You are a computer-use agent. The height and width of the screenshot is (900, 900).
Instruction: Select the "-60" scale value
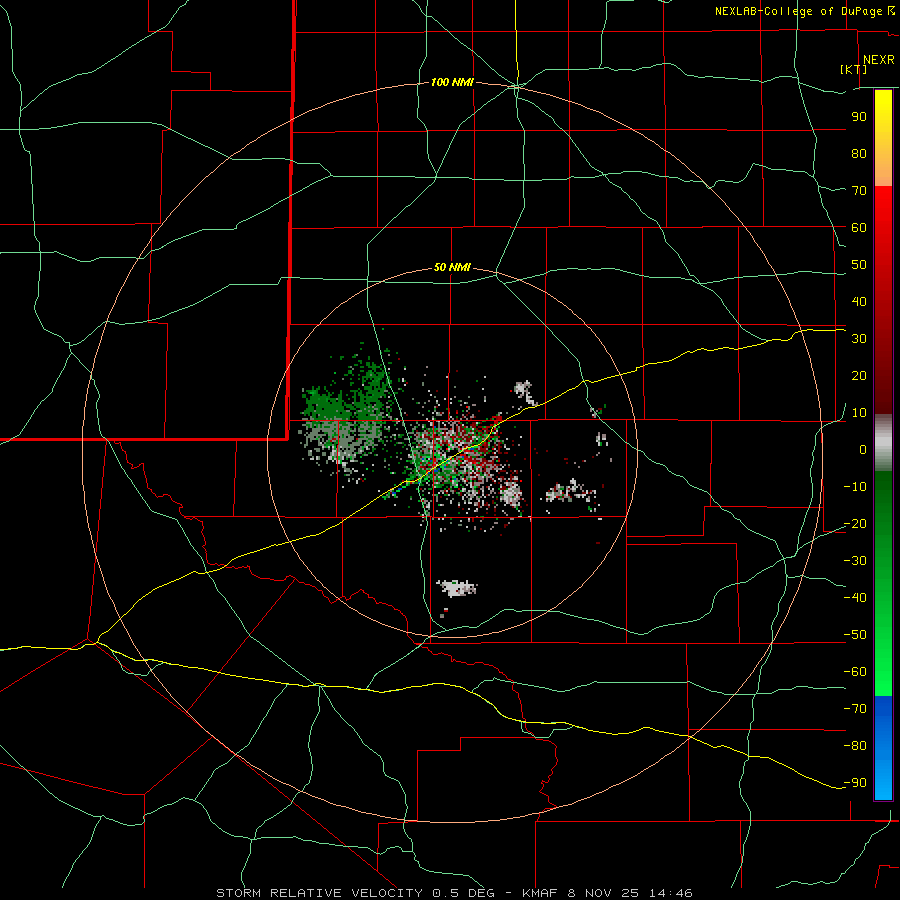pos(855,672)
